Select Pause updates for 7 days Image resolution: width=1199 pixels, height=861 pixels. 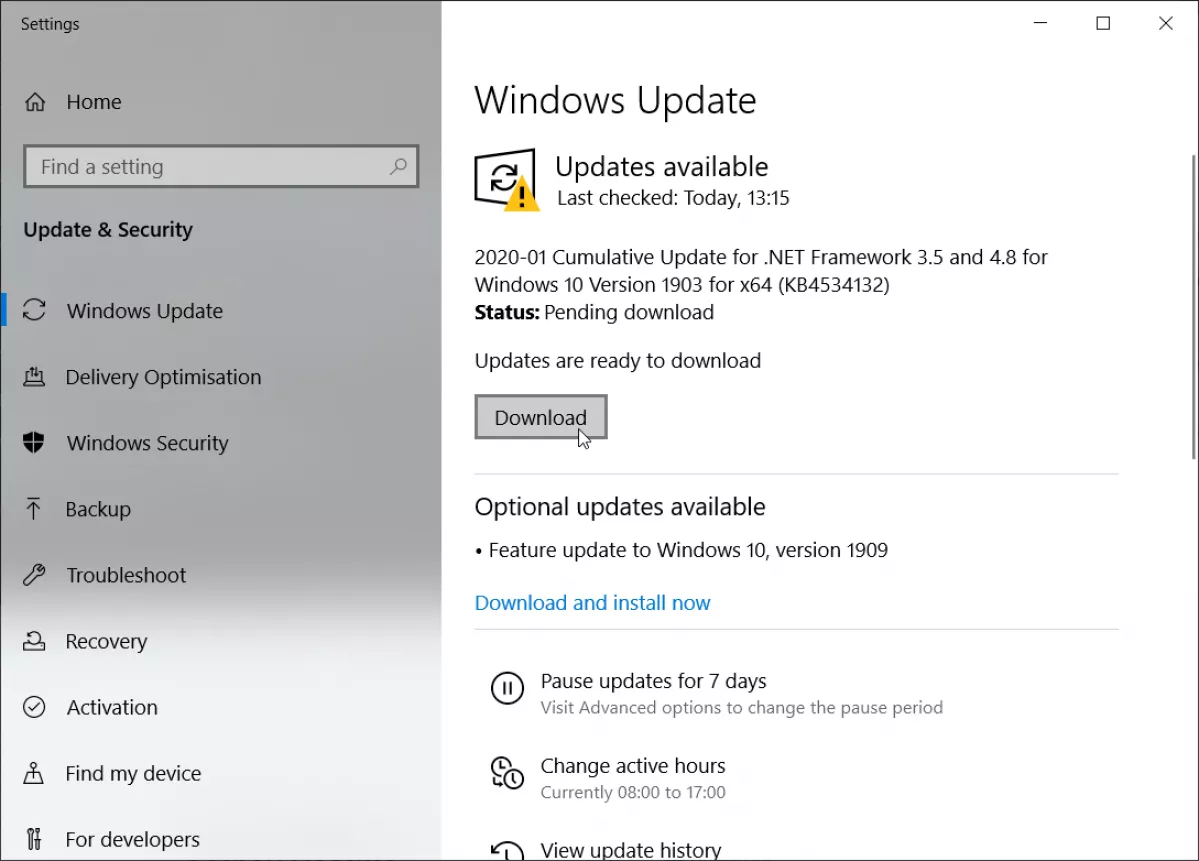pos(653,681)
